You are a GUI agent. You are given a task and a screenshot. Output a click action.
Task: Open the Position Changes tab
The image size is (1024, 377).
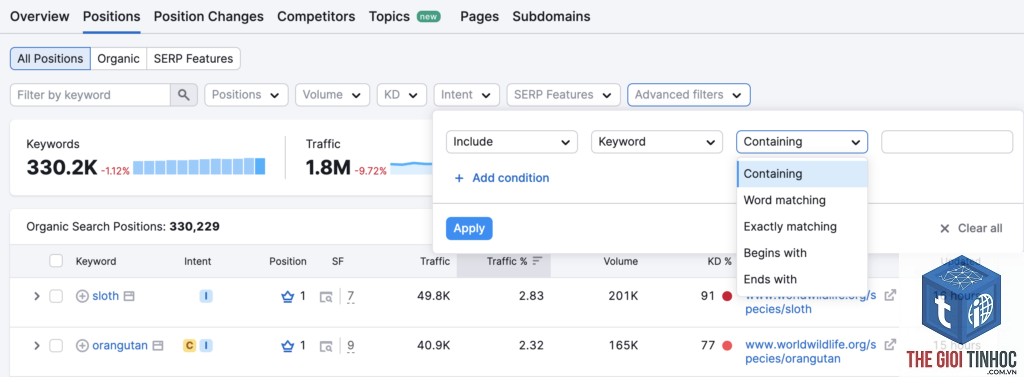coord(209,16)
